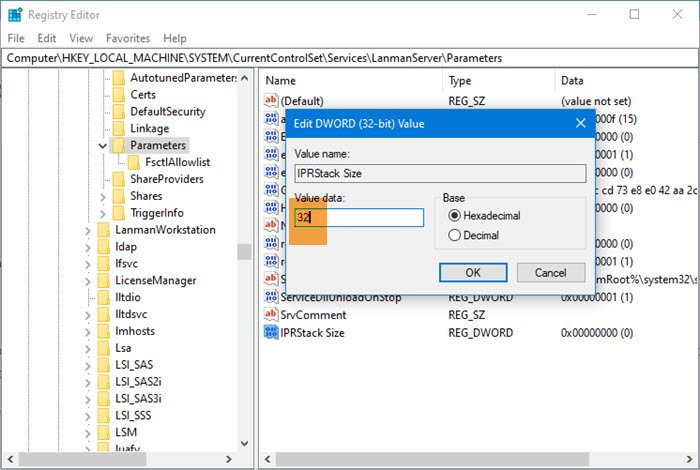Click the Value name field
Image resolution: width=700 pixels, height=470 pixels.
[x=440, y=173]
